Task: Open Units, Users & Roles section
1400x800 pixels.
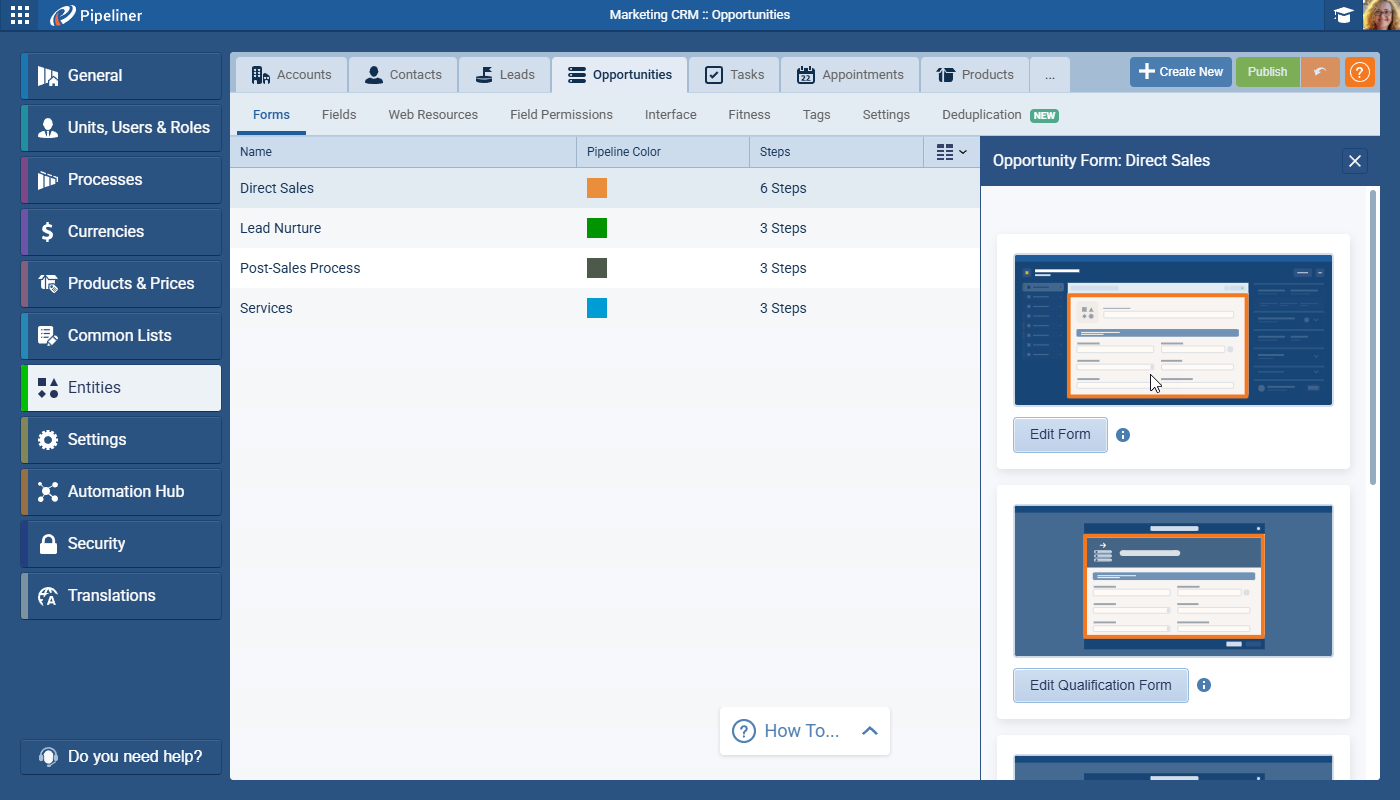Action: point(121,128)
